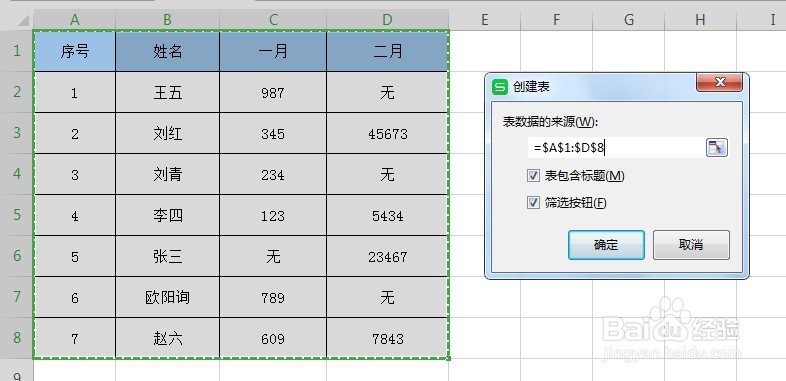Screen dimensions: 786x381
Task: Click the cell containing 刘红
Action: 167,133
